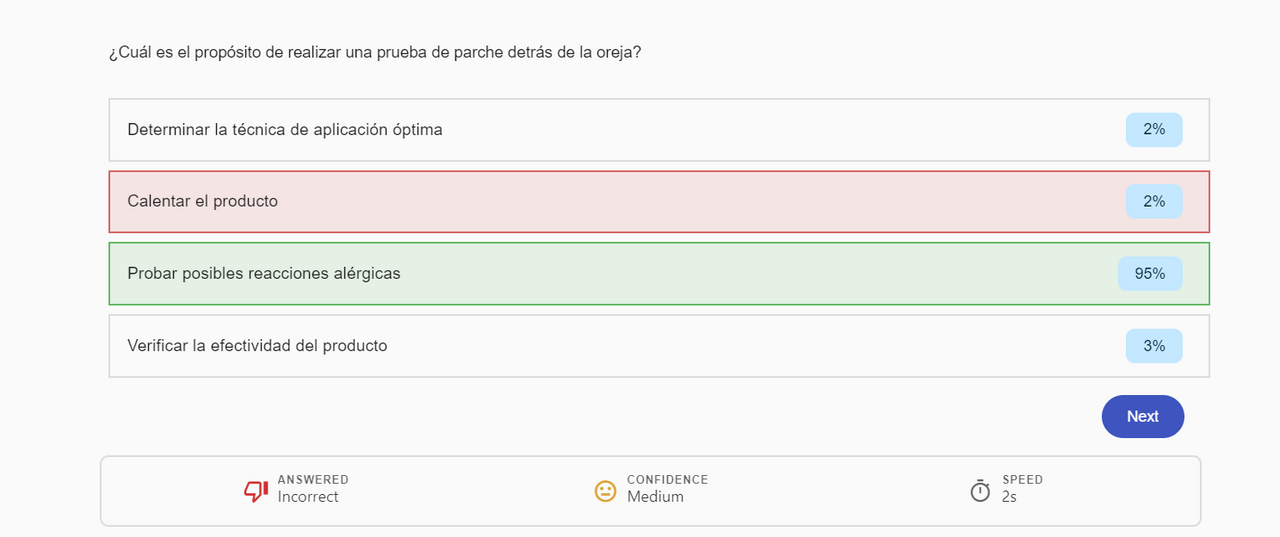Click the question text about "prueba de parche"
This screenshot has height=537, width=1280.
[374, 52]
